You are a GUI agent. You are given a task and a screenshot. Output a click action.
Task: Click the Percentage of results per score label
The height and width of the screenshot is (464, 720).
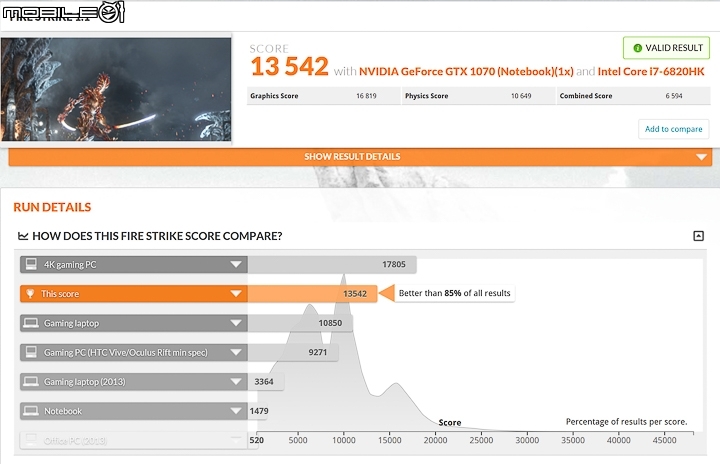tap(626, 422)
